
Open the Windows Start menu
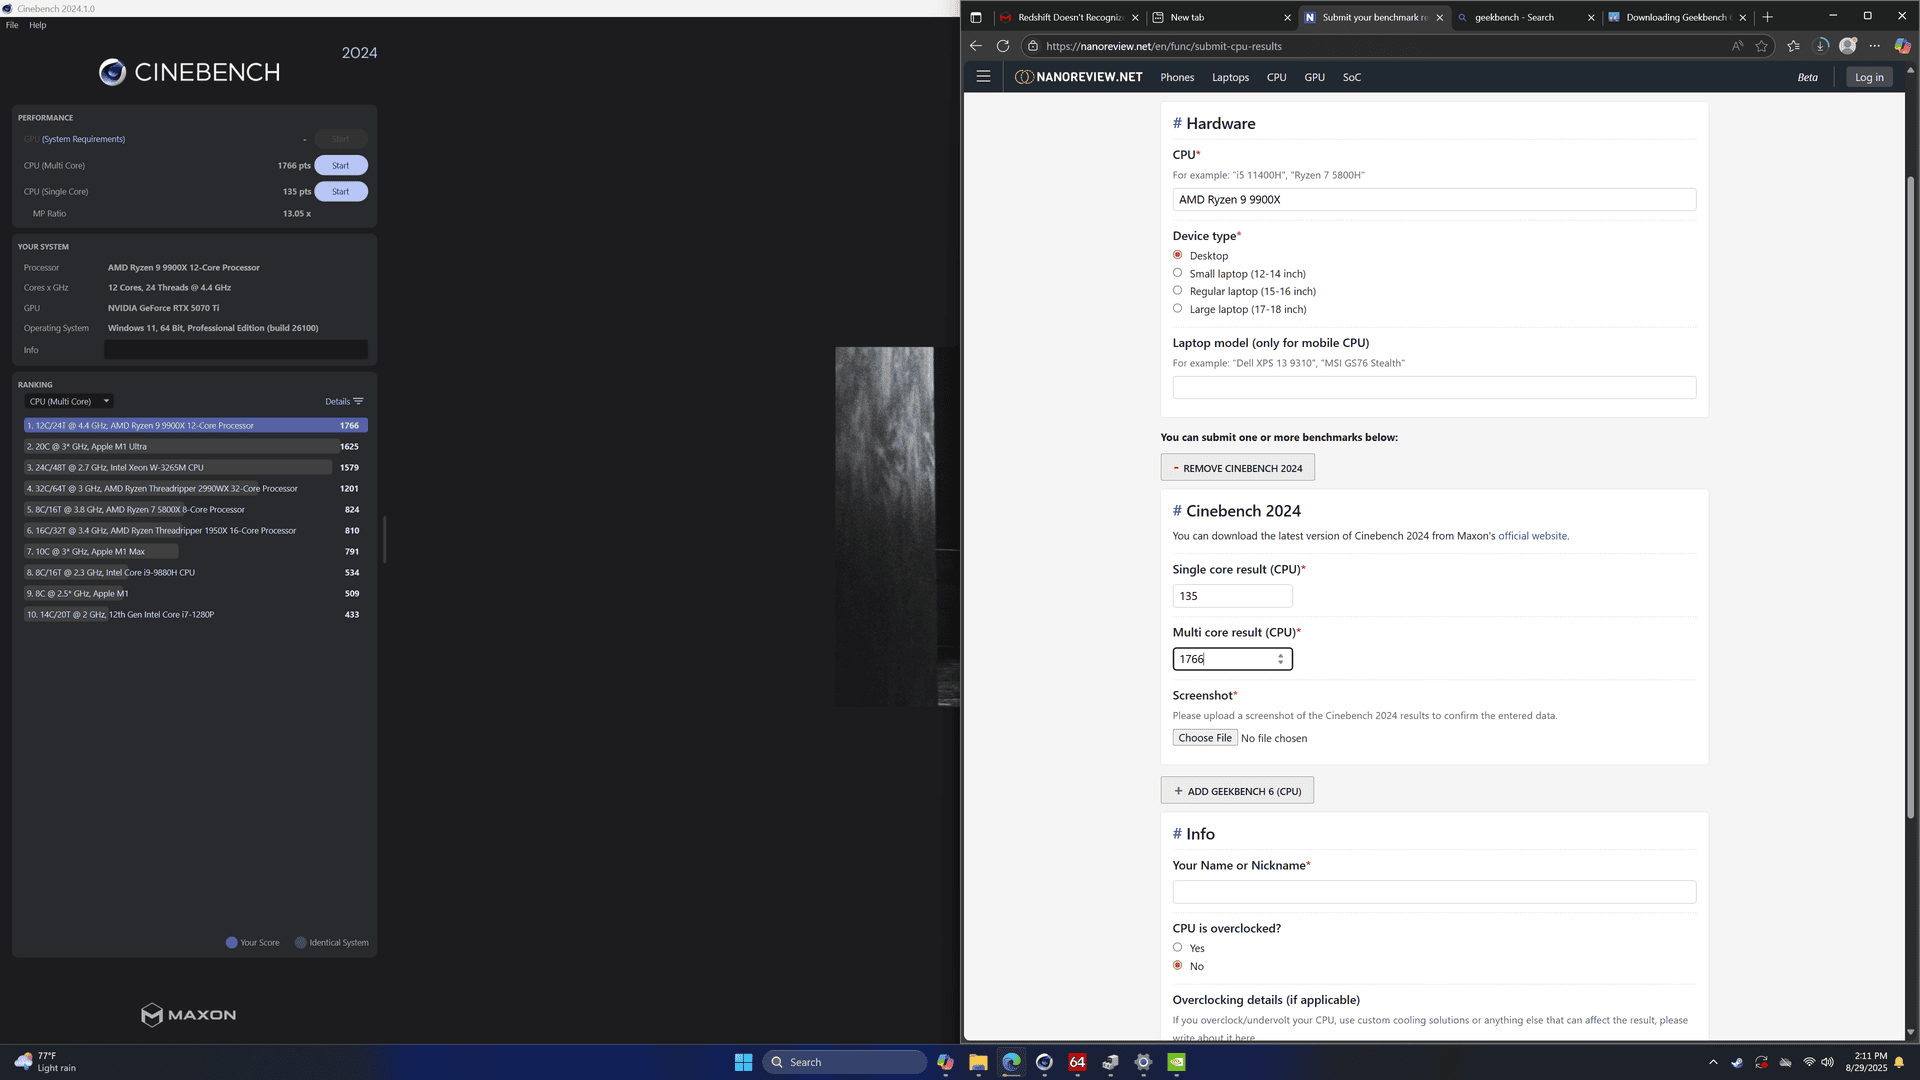[743, 1062]
